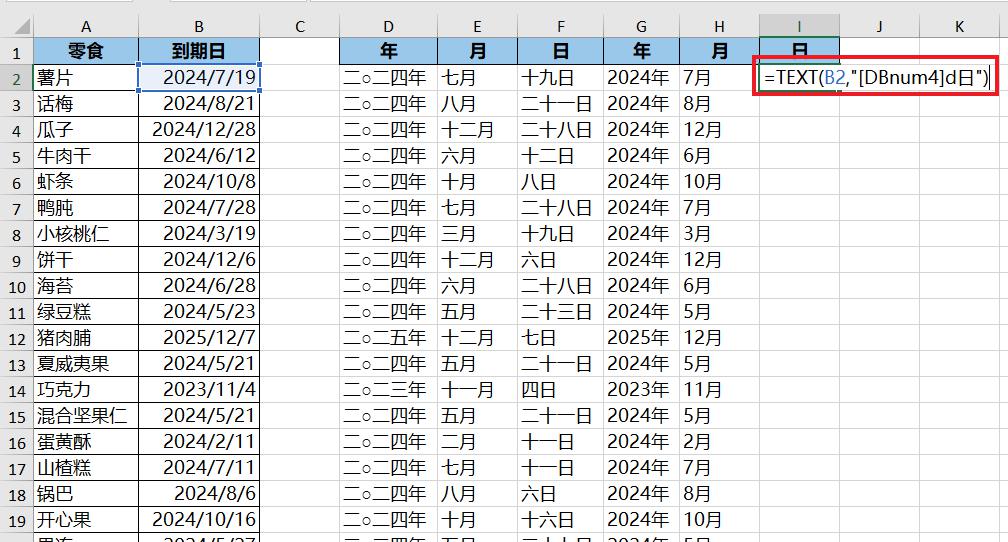This screenshot has width=1008, height=542.
Task: Select column H header
Action: (x=719, y=26)
